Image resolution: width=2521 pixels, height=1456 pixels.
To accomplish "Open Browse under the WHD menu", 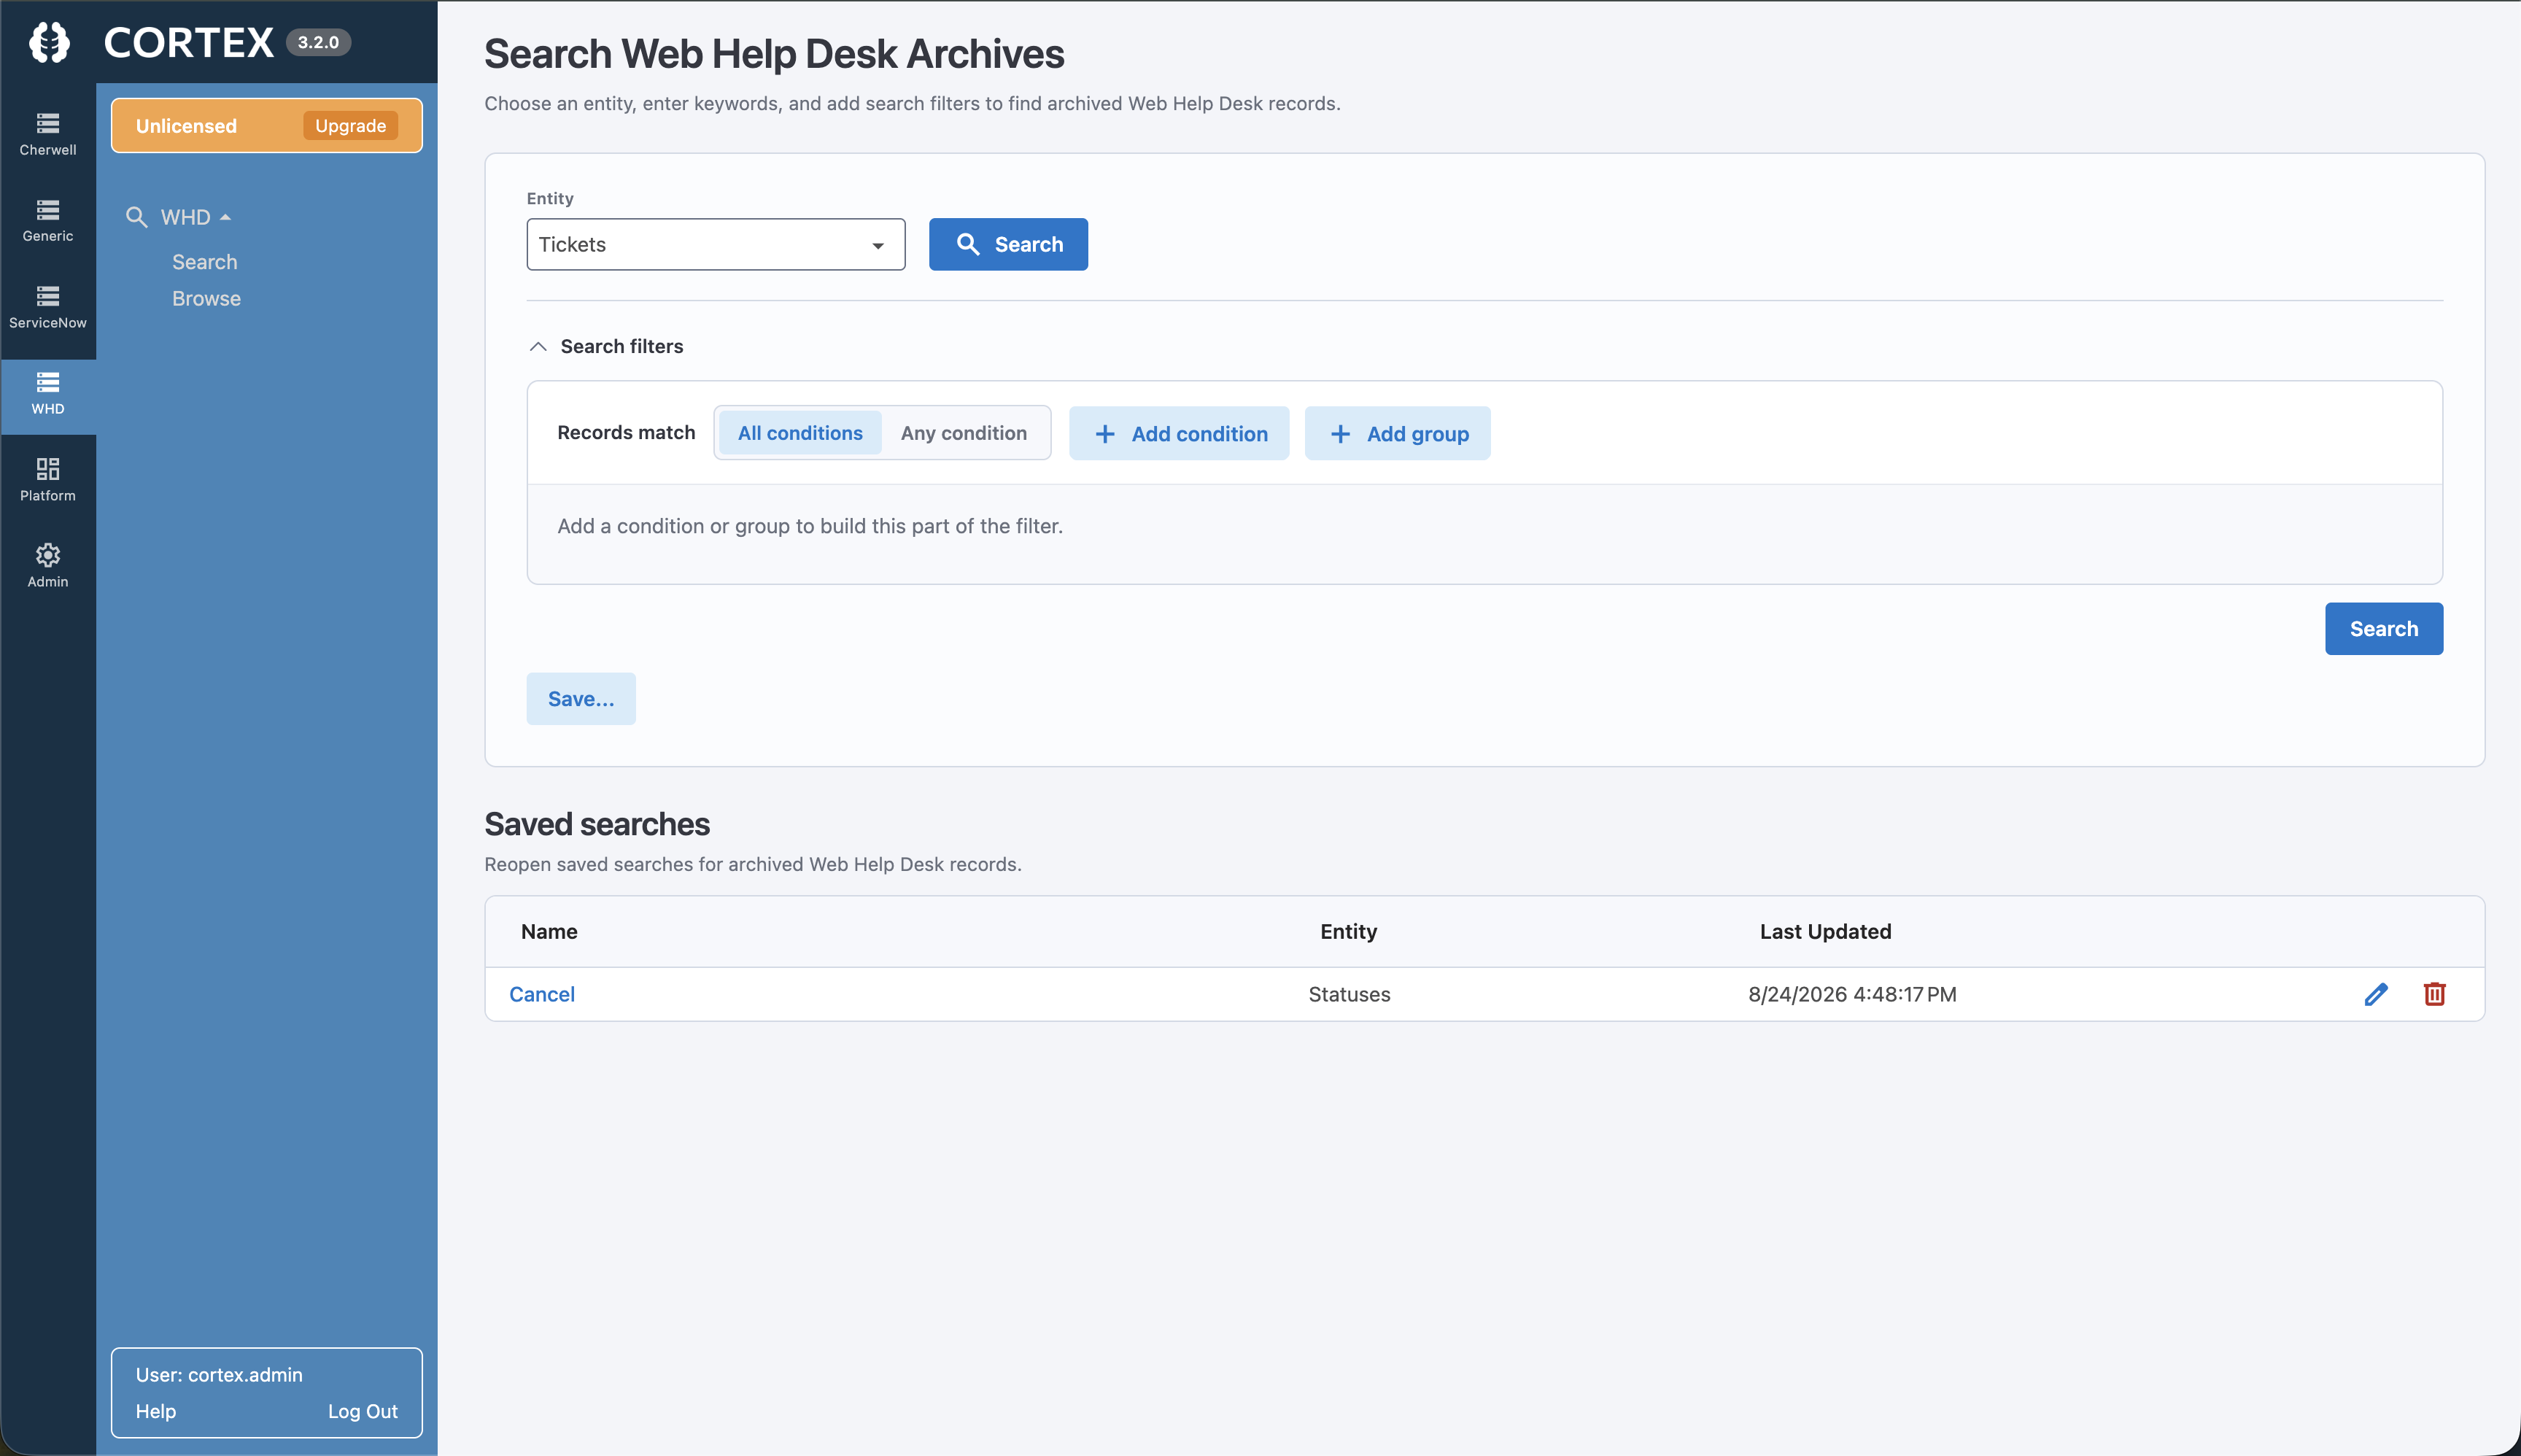I will pos(206,298).
